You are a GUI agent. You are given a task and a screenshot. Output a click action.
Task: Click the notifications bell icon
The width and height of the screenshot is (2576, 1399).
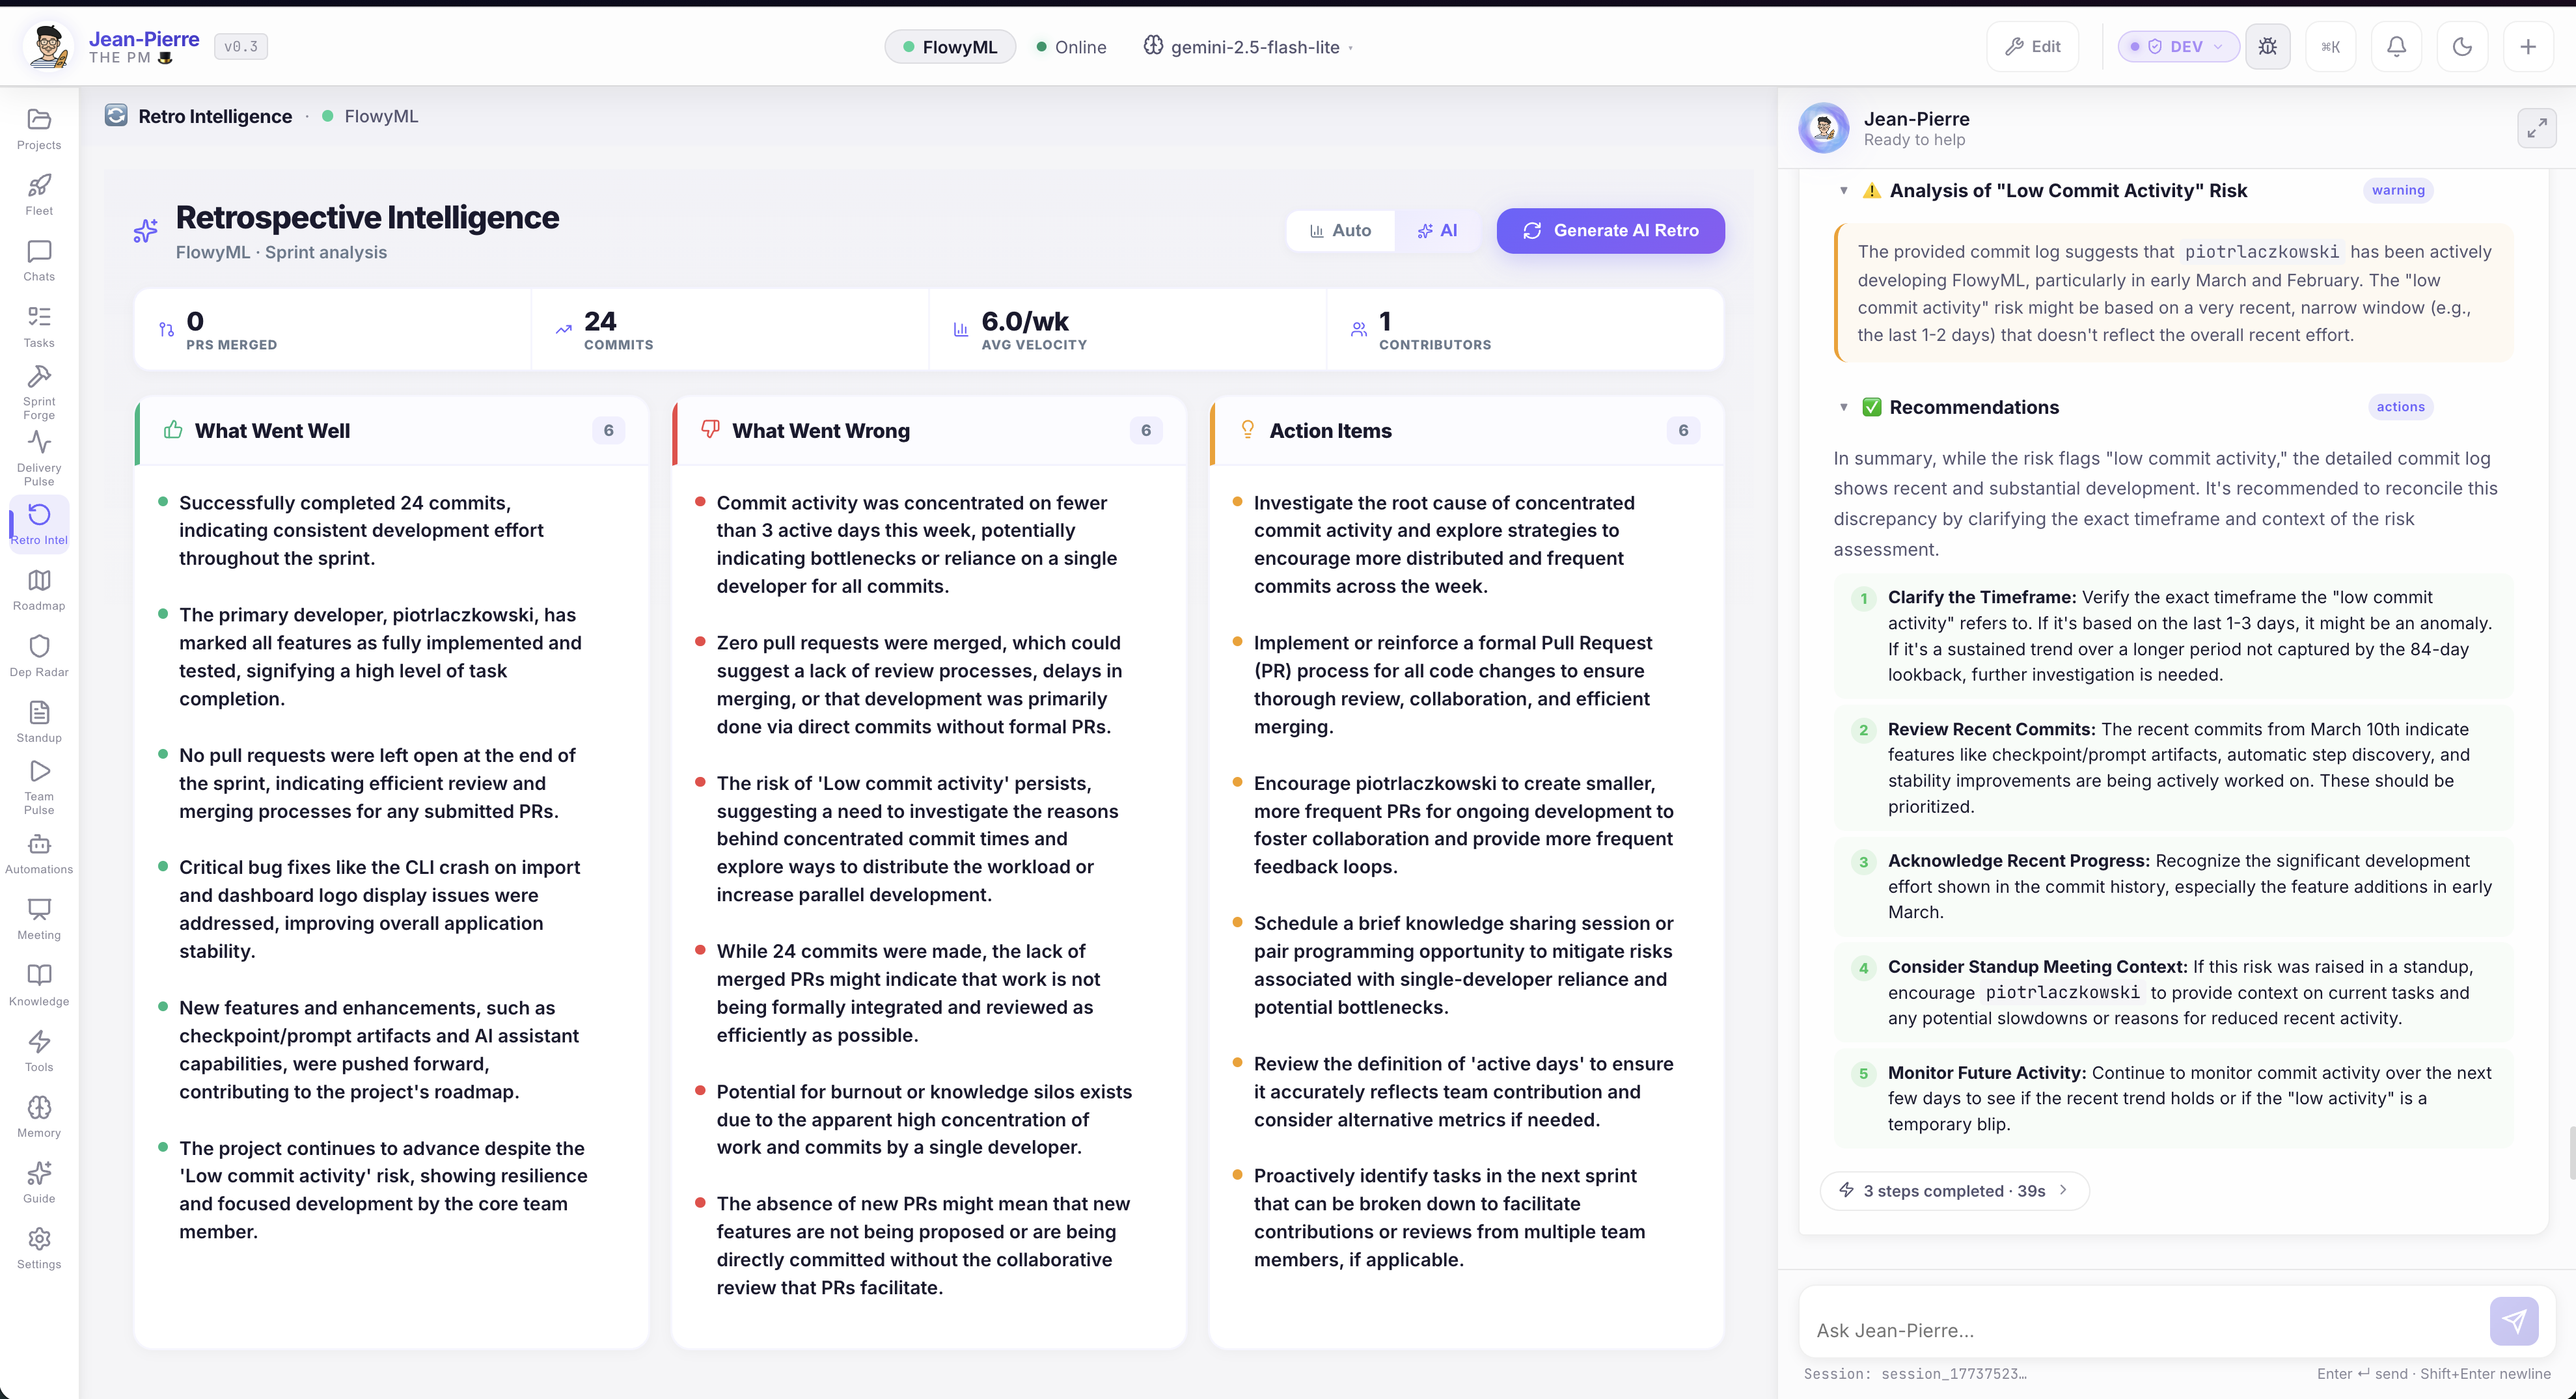point(2396,46)
